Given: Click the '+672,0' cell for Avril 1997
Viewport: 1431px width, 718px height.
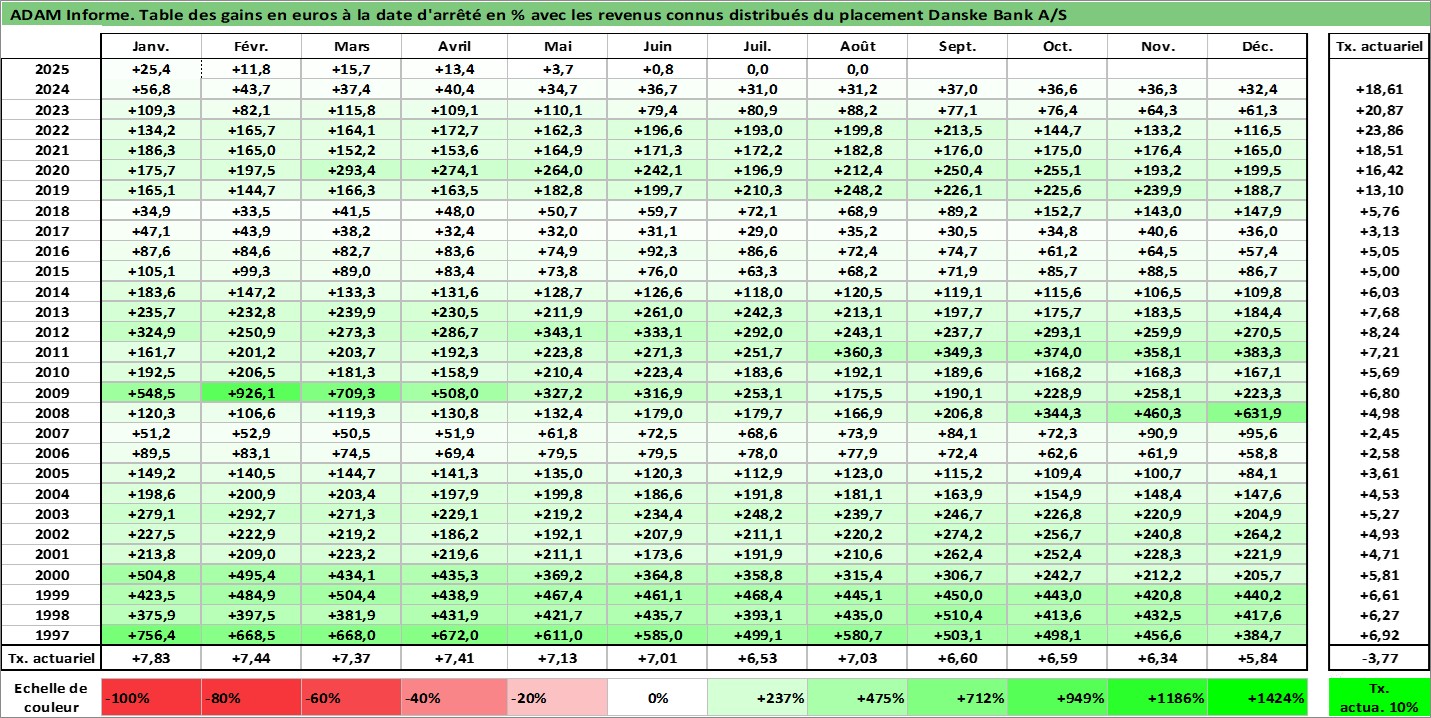Looking at the screenshot, I should coord(455,635).
